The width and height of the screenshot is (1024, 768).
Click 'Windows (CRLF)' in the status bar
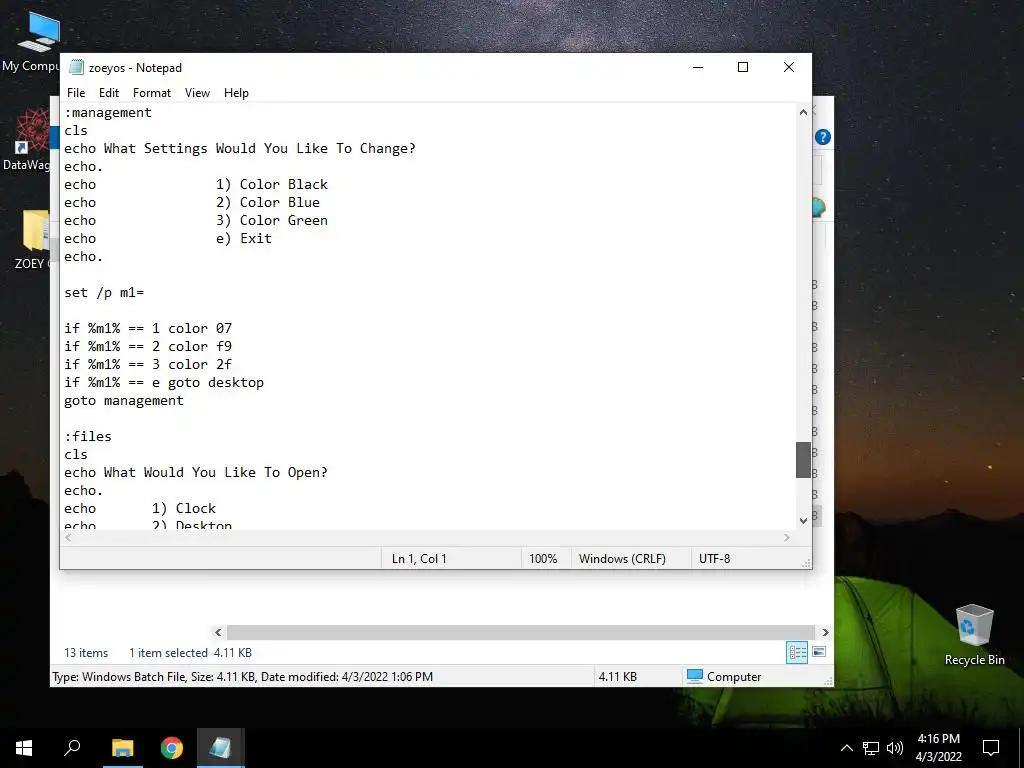coord(622,558)
